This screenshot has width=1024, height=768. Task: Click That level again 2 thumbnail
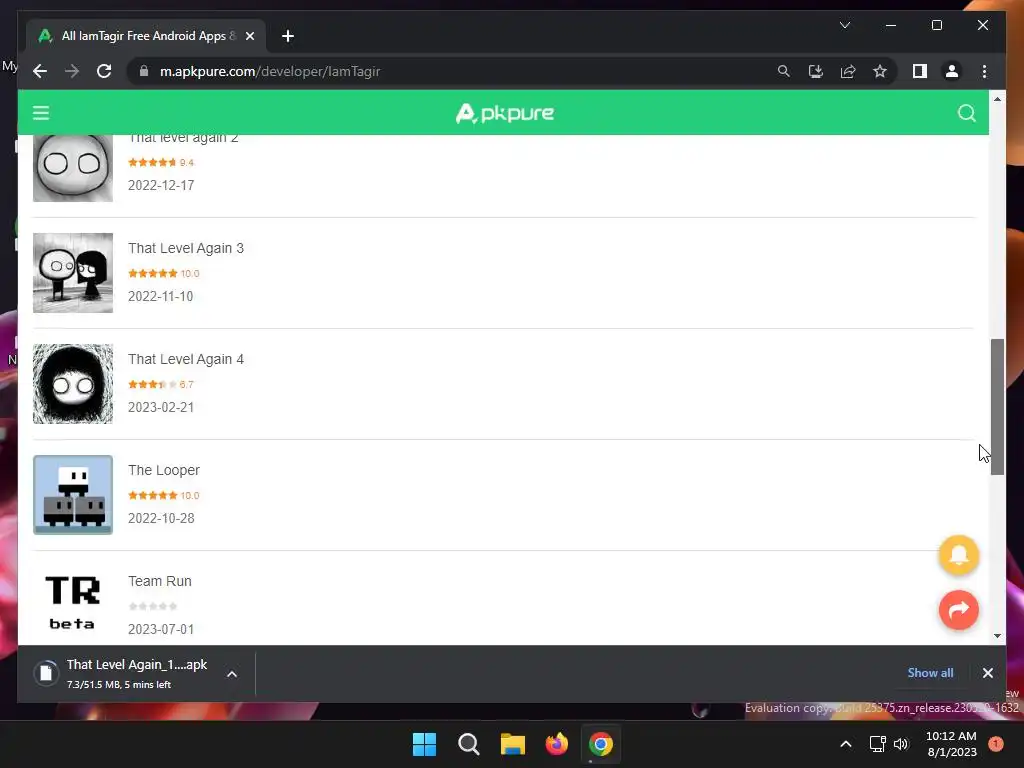pos(72,168)
